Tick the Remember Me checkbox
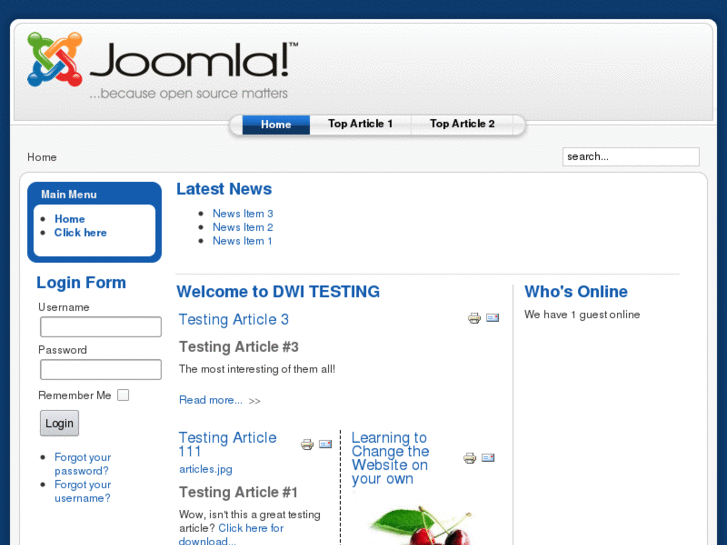 point(123,395)
